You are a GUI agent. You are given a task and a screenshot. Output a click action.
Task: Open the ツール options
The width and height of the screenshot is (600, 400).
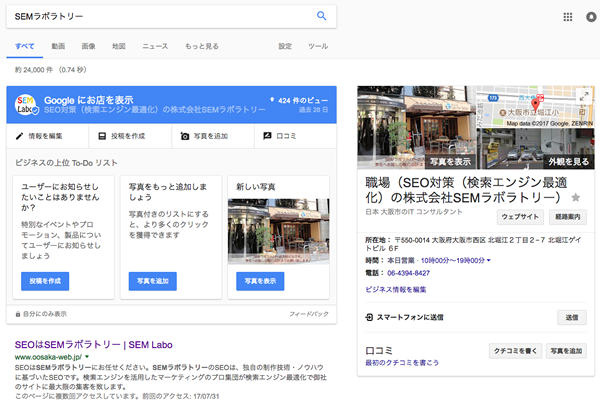[x=318, y=46]
